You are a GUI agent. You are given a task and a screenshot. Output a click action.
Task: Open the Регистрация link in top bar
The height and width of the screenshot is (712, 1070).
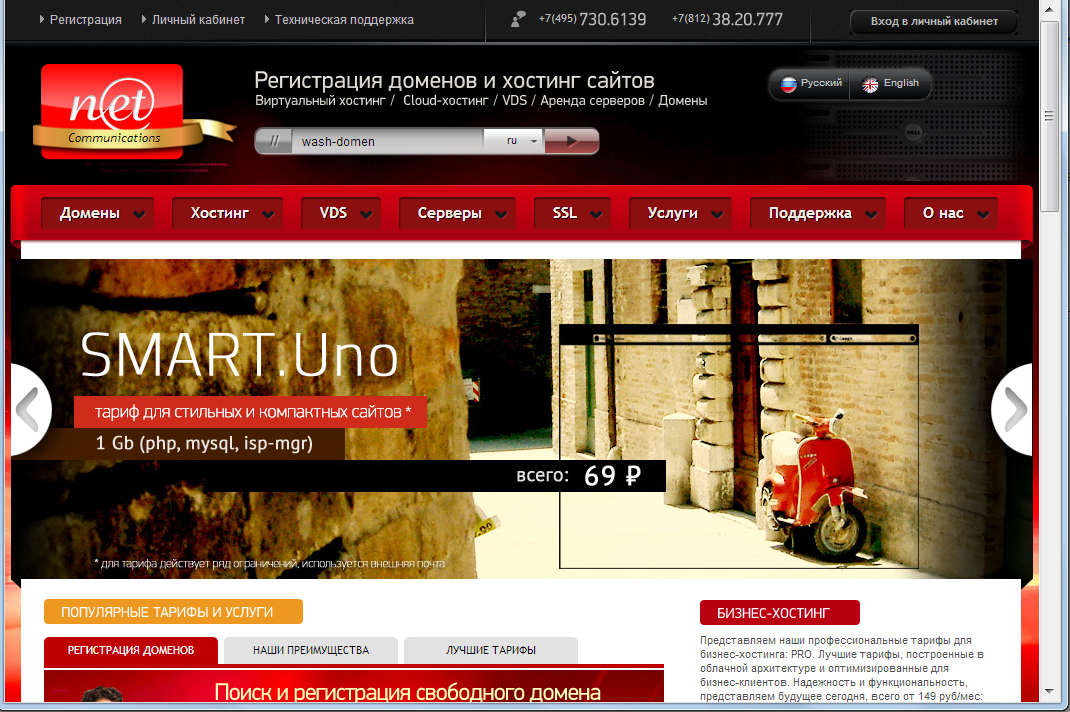coord(86,19)
